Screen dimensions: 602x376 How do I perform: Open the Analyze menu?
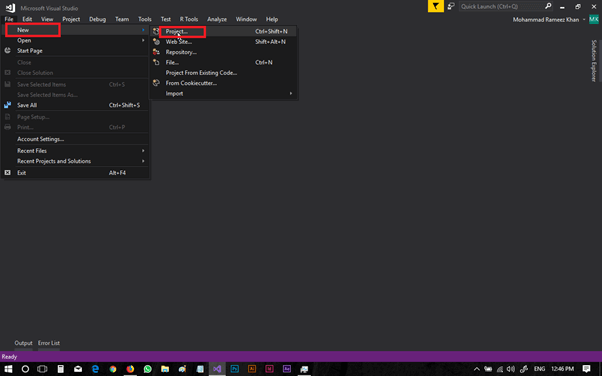(x=217, y=19)
